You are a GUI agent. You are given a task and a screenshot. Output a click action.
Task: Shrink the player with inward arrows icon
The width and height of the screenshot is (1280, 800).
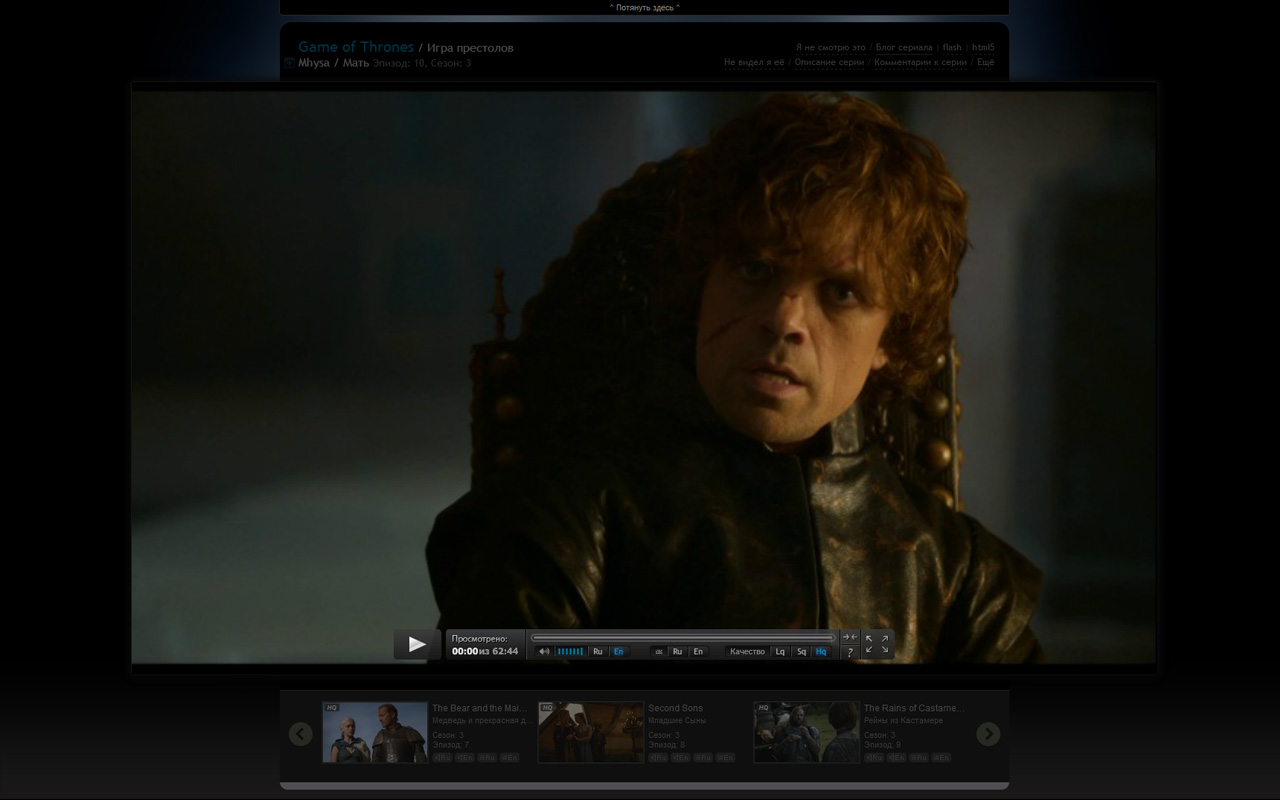850,637
